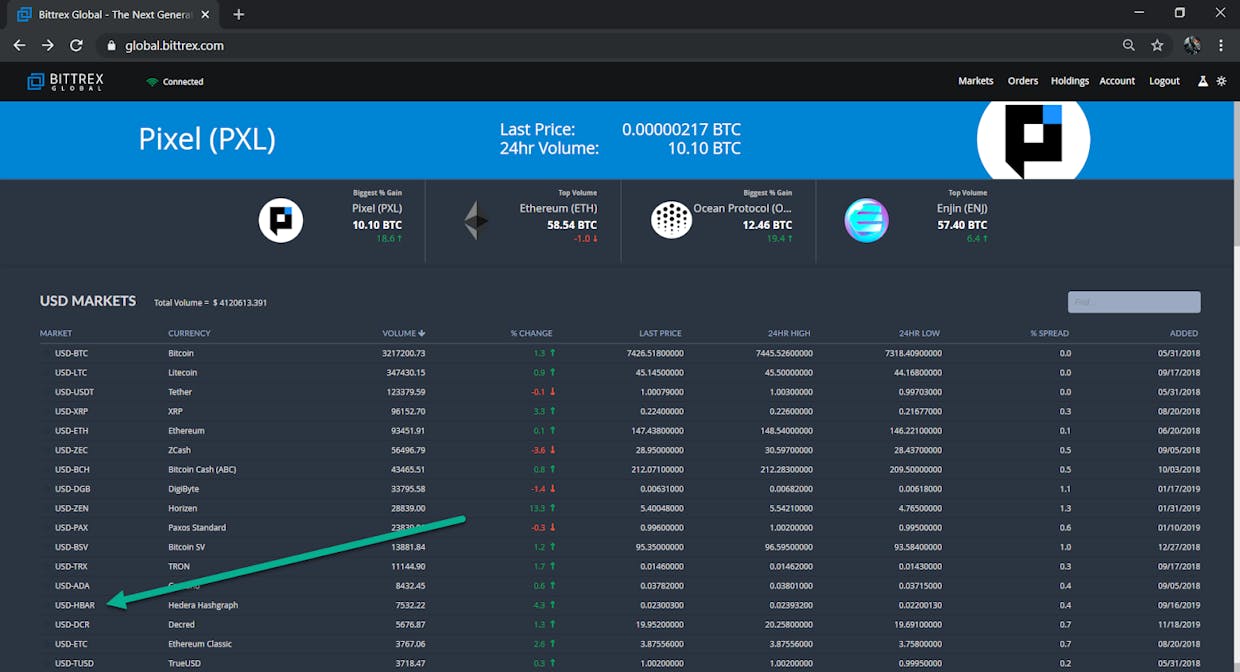Open the USD-DGB market row
Screen dimensions: 1240x672
pos(619,489)
